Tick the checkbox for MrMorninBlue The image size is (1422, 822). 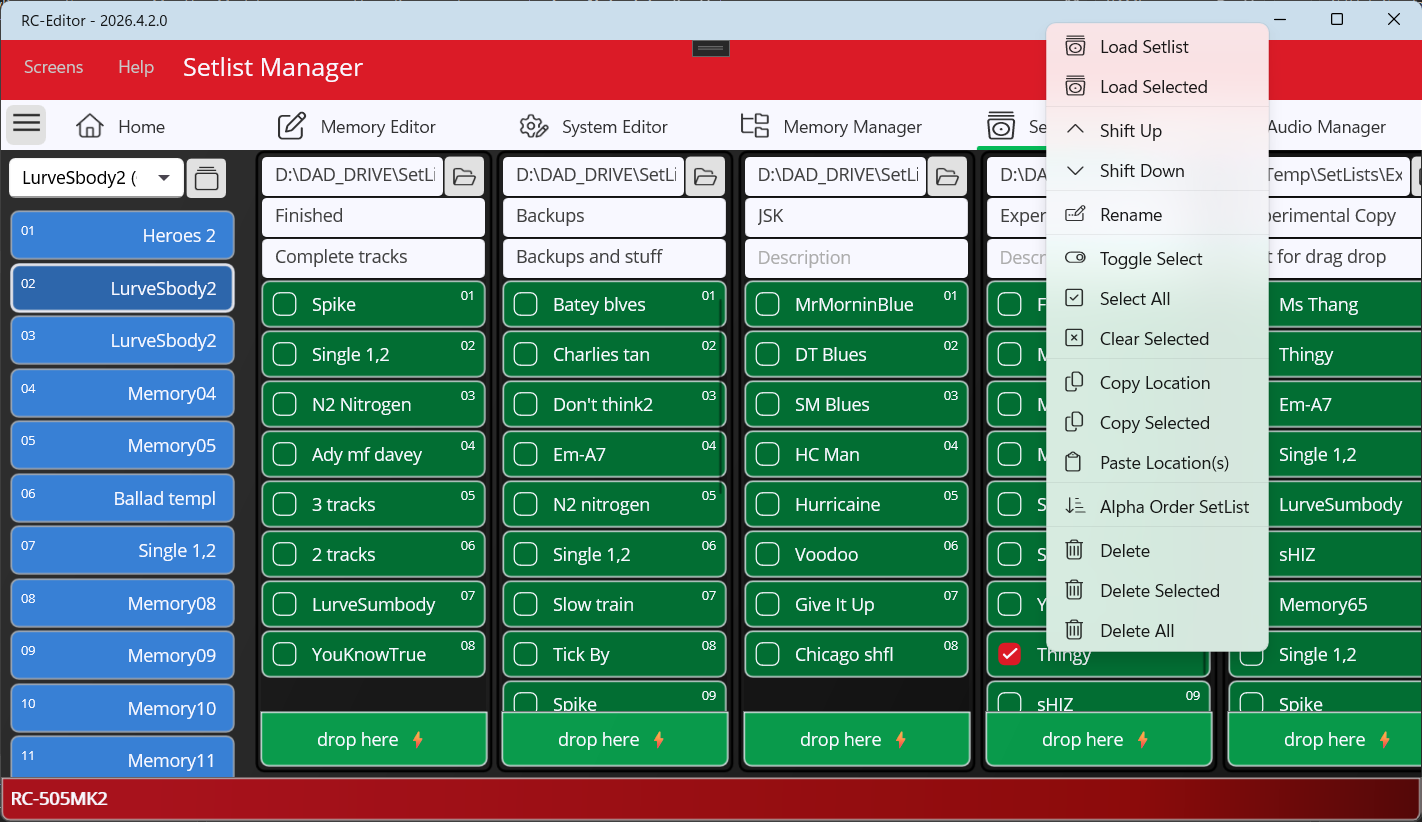pos(768,305)
